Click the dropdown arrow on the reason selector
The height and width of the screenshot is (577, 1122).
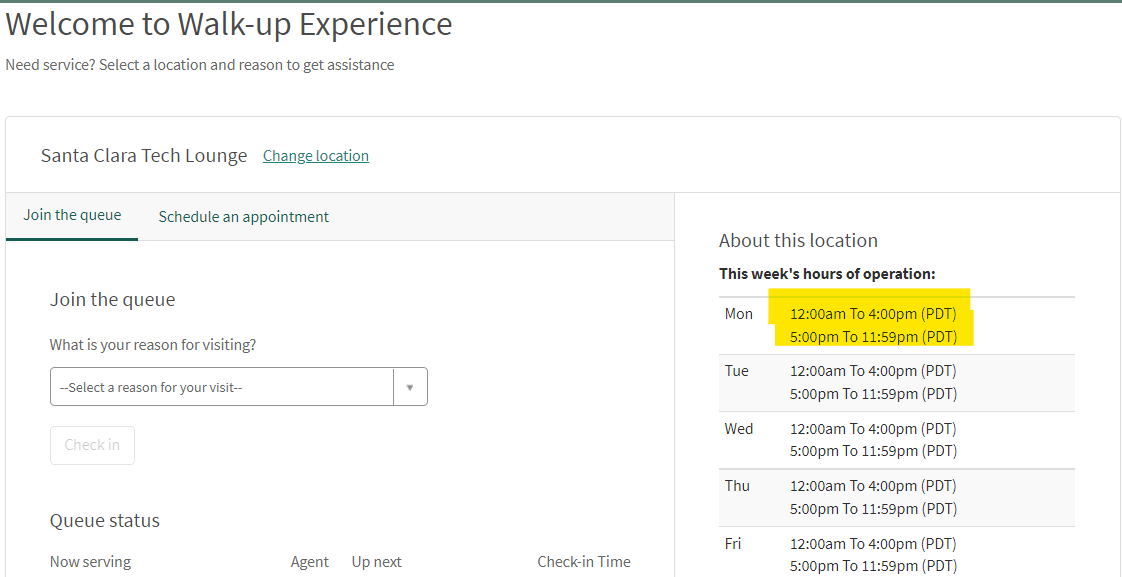click(411, 386)
